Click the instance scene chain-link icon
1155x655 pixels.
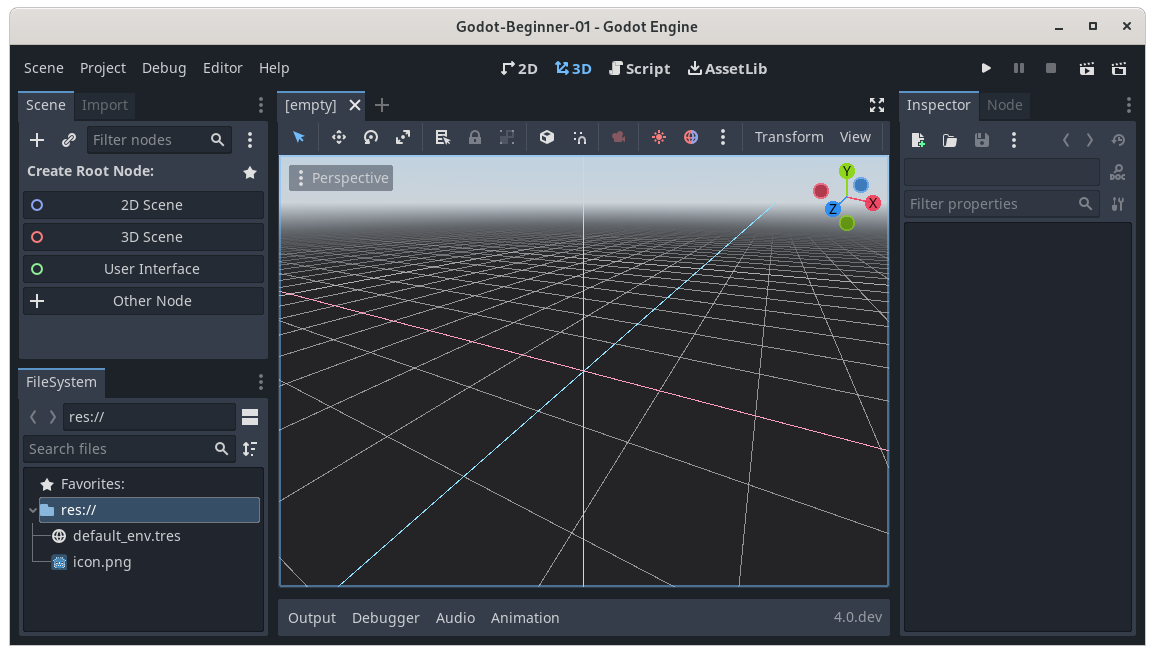69,140
